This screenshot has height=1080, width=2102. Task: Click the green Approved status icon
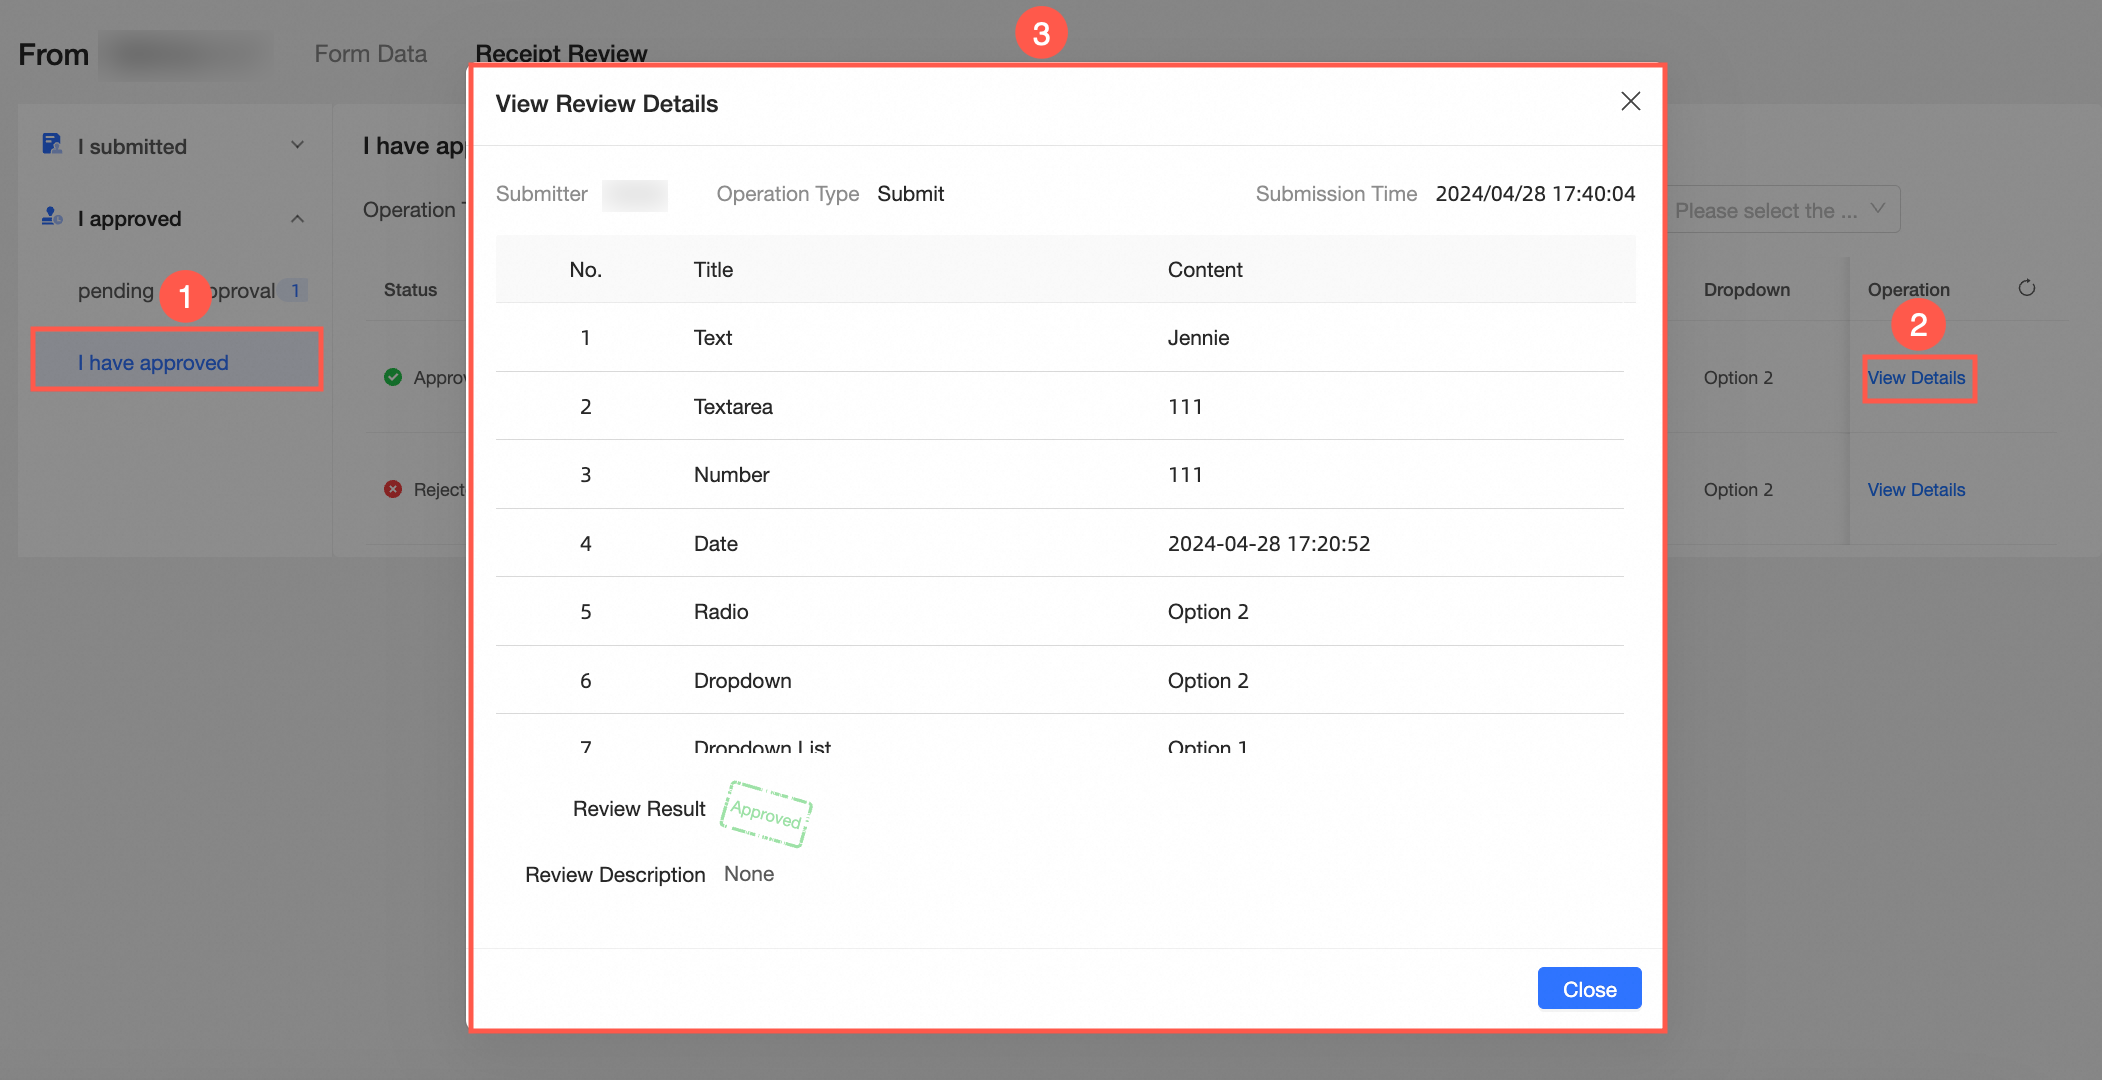[393, 377]
